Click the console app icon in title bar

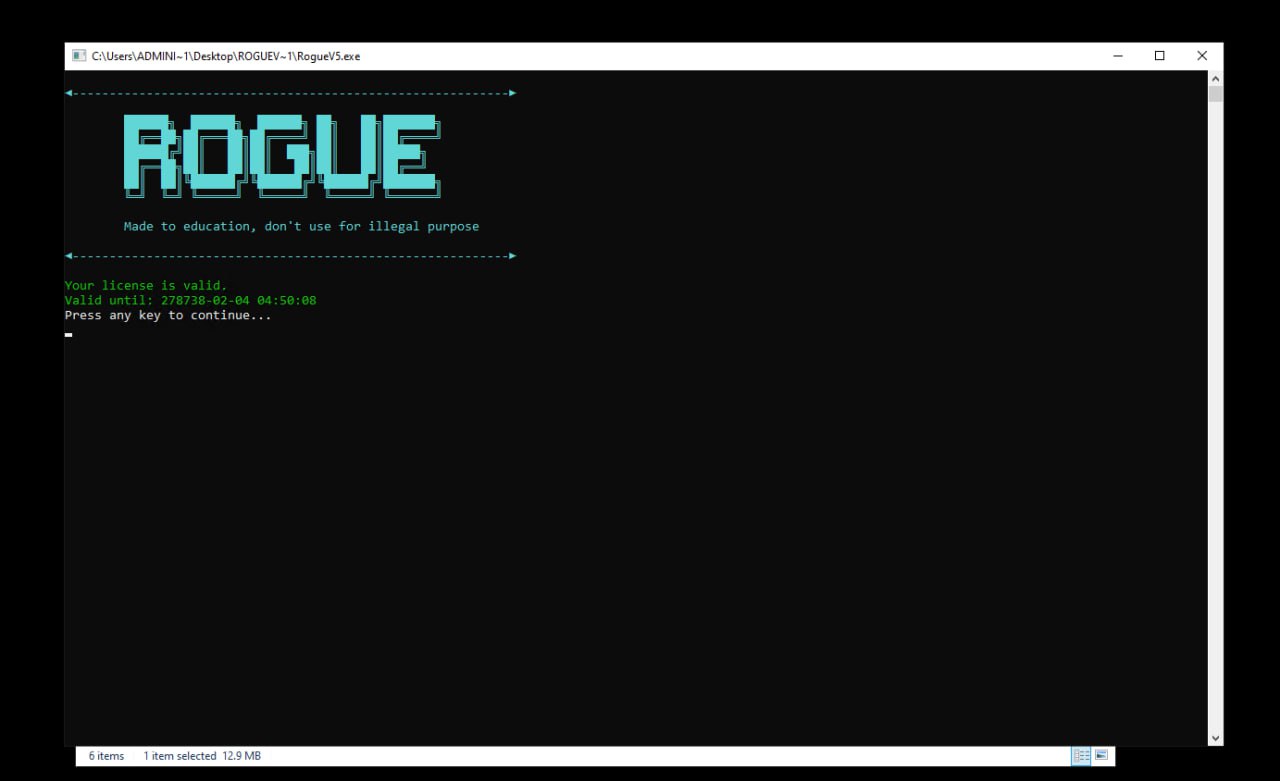coord(78,56)
